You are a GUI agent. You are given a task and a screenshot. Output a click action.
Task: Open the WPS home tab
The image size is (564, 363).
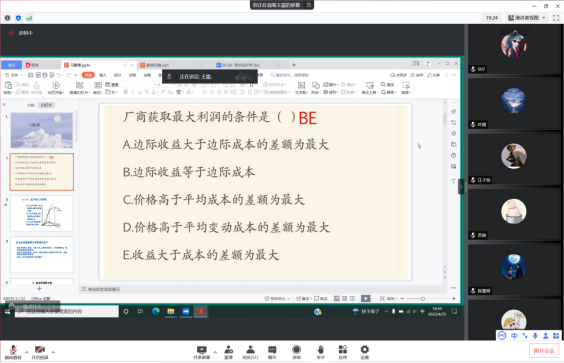(x=12, y=65)
